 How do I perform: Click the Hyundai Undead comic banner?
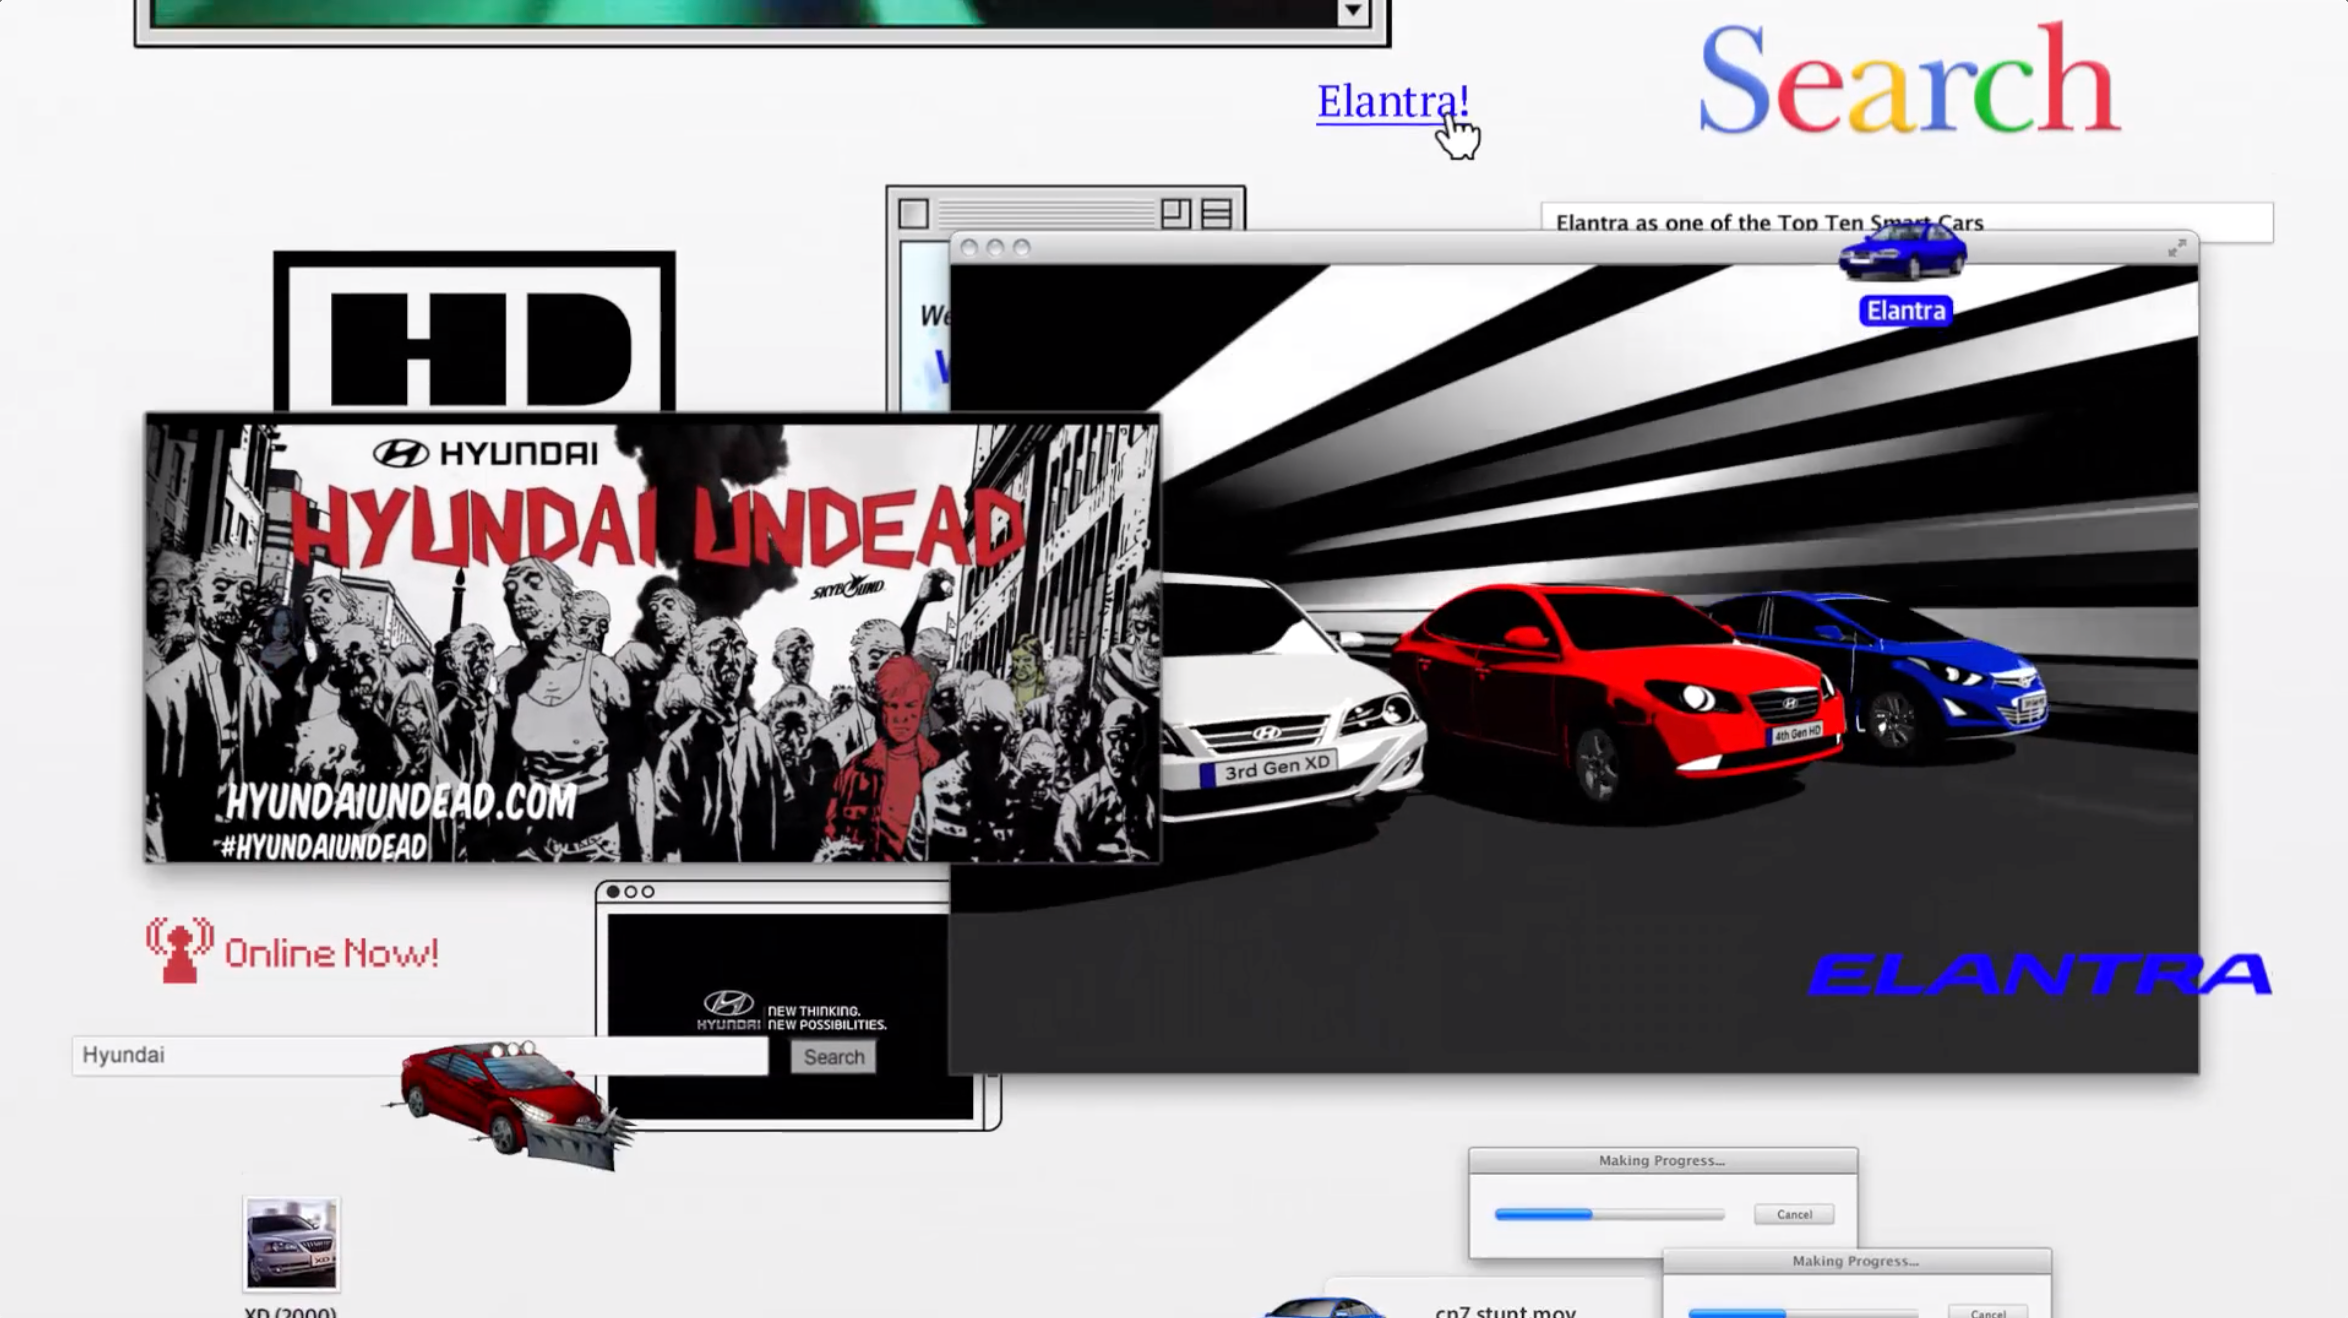652,638
